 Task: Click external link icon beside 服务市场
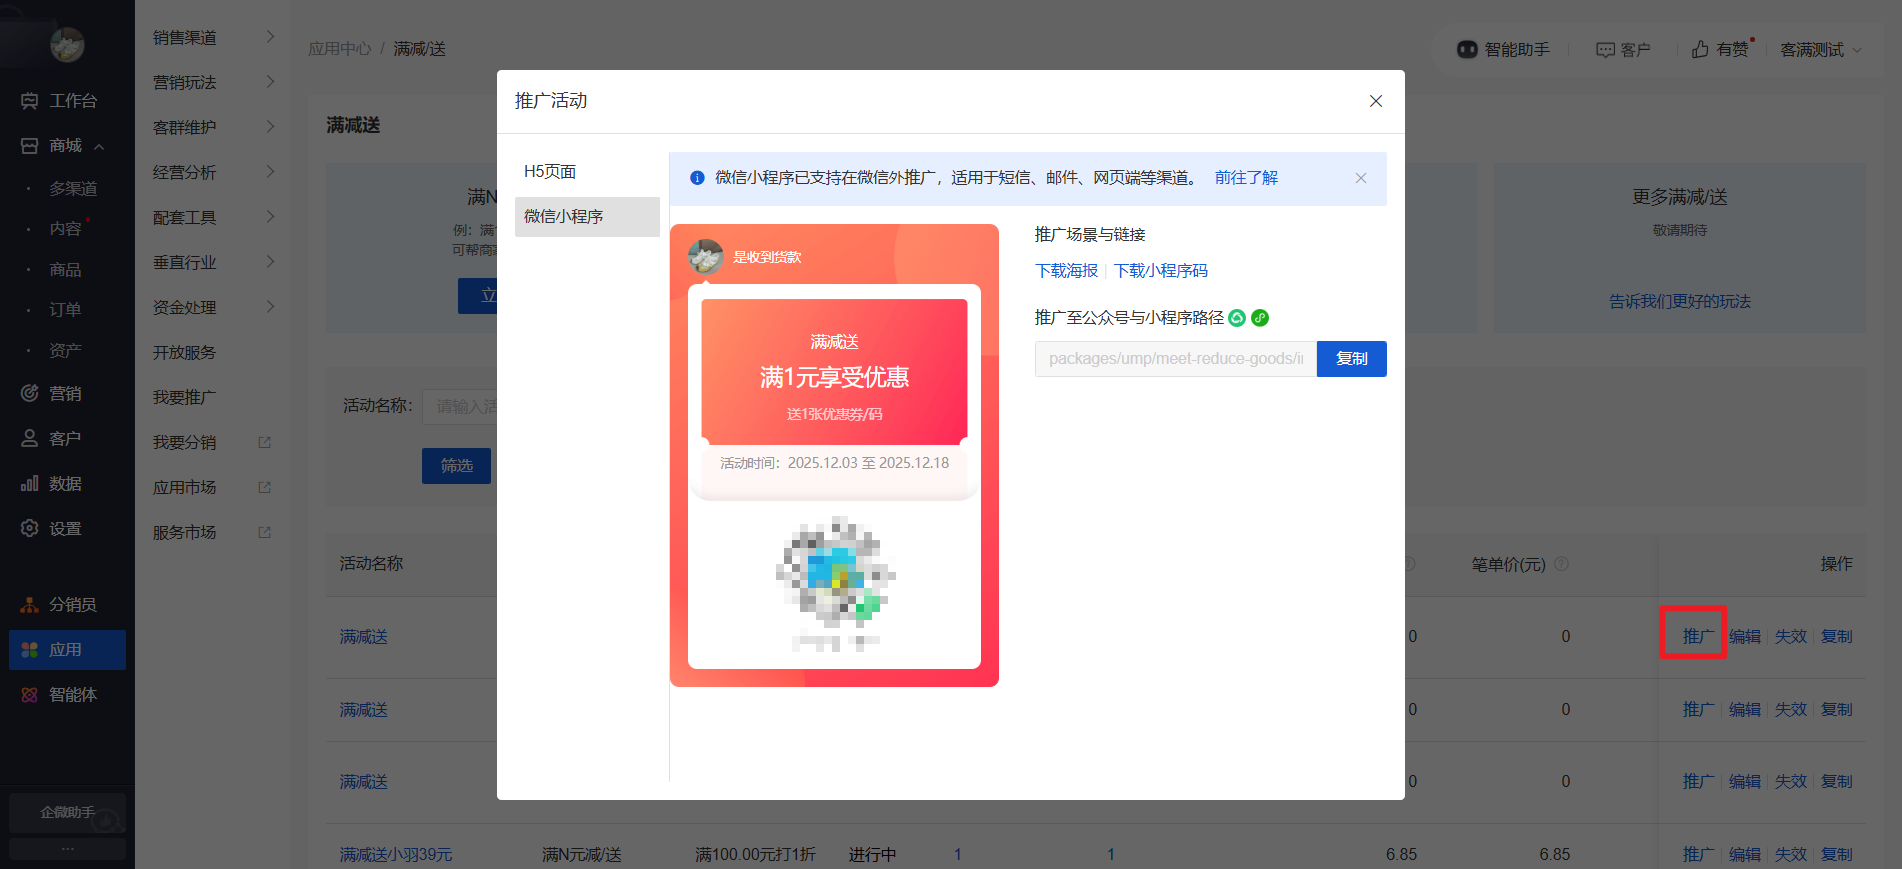coord(265,532)
